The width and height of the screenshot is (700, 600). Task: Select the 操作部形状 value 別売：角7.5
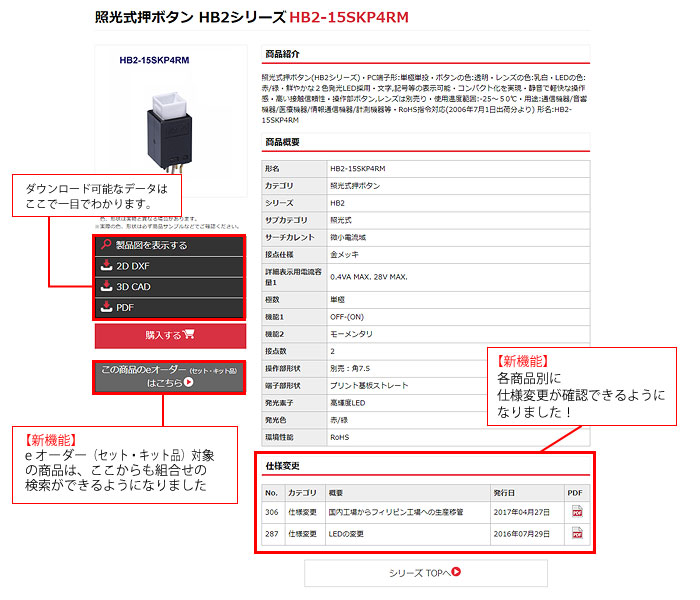tap(350, 368)
